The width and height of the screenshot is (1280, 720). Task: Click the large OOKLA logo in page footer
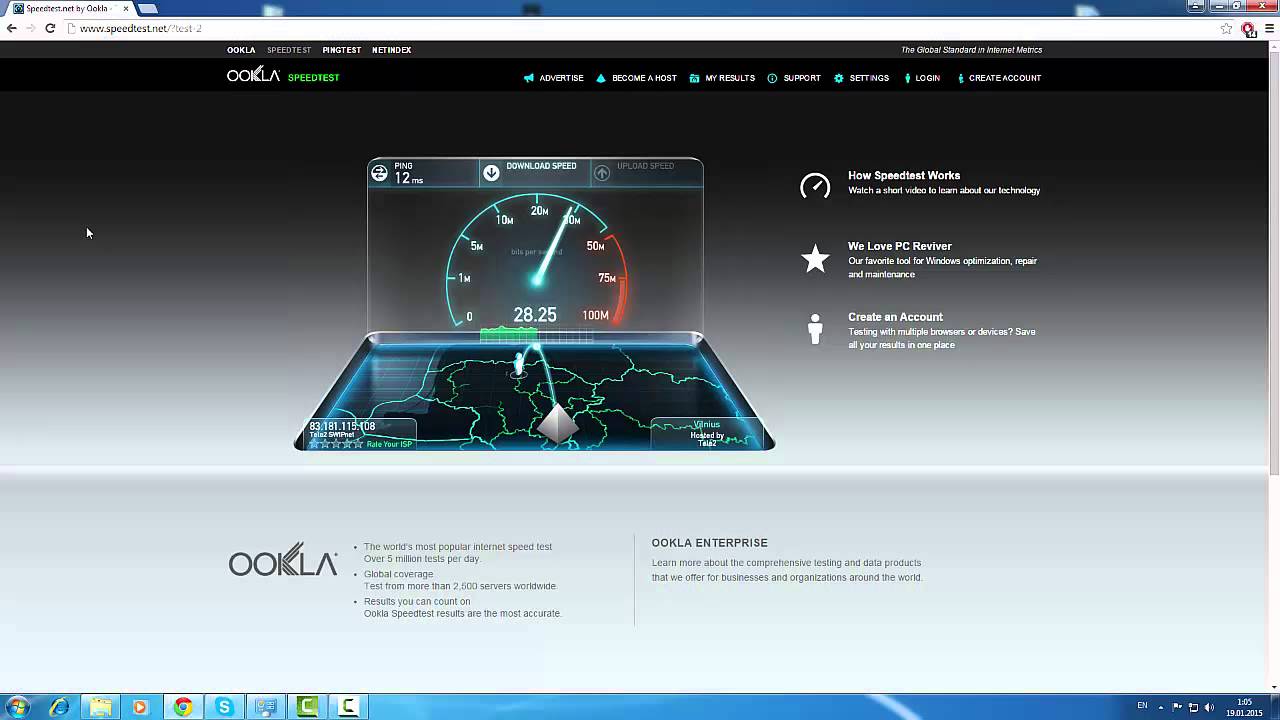283,560
